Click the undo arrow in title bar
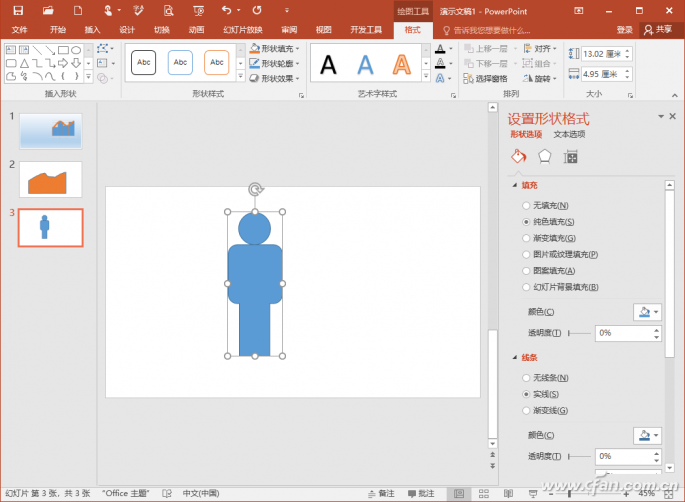This screenshot has height=502, width=685. coord(227,10)
